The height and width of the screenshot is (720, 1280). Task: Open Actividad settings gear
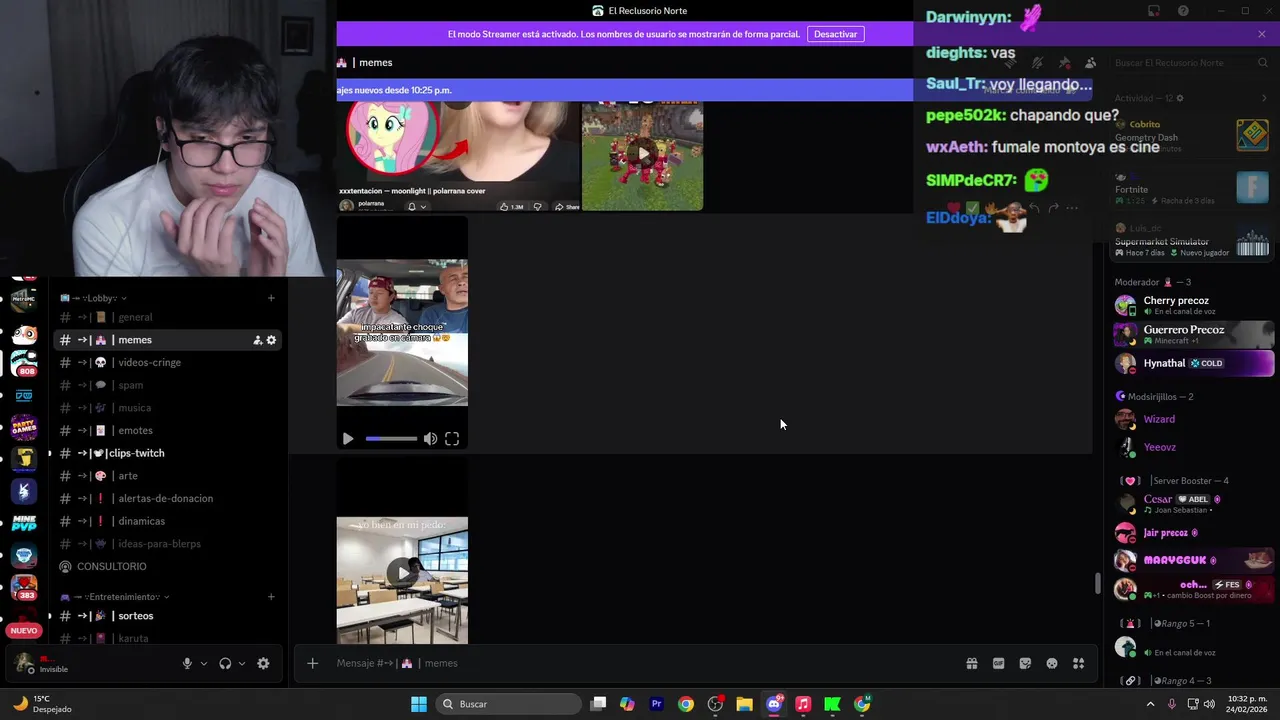point(1180,98)
